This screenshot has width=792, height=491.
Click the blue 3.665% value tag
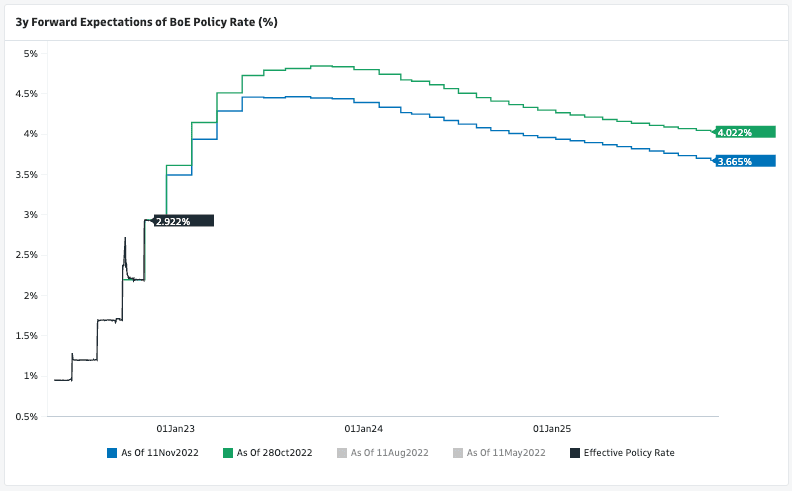[746, 161]
